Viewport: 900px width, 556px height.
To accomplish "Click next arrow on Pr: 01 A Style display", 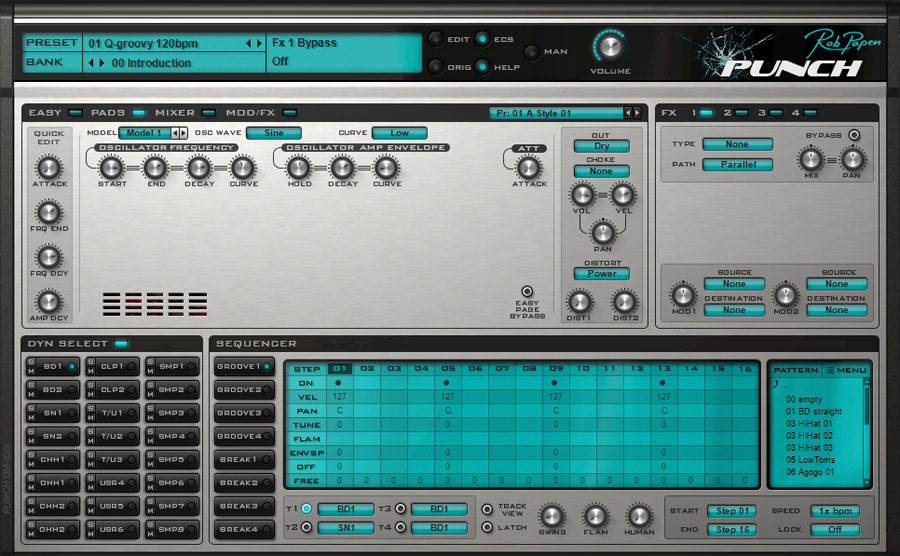I will coord(637,112).
